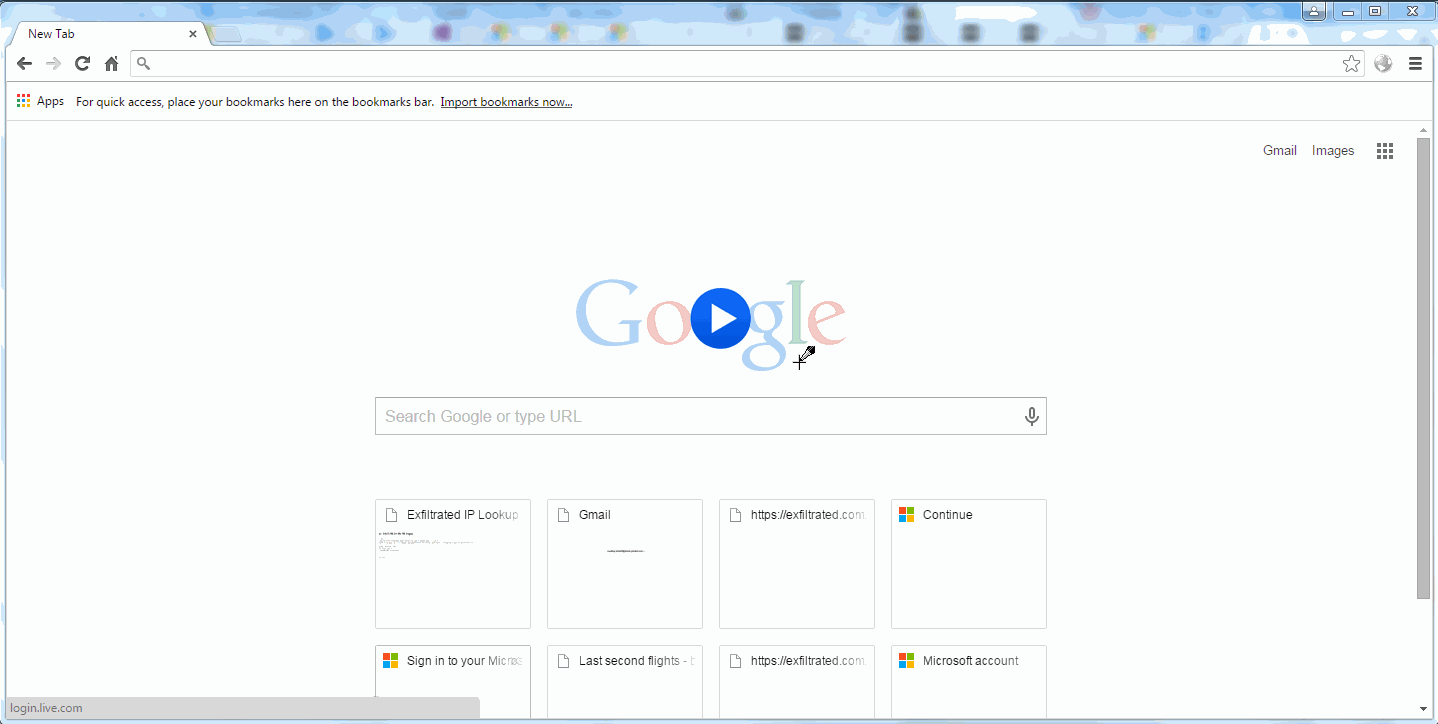
Task: Click the forward navigation arrow
Action: coord(53,64)
